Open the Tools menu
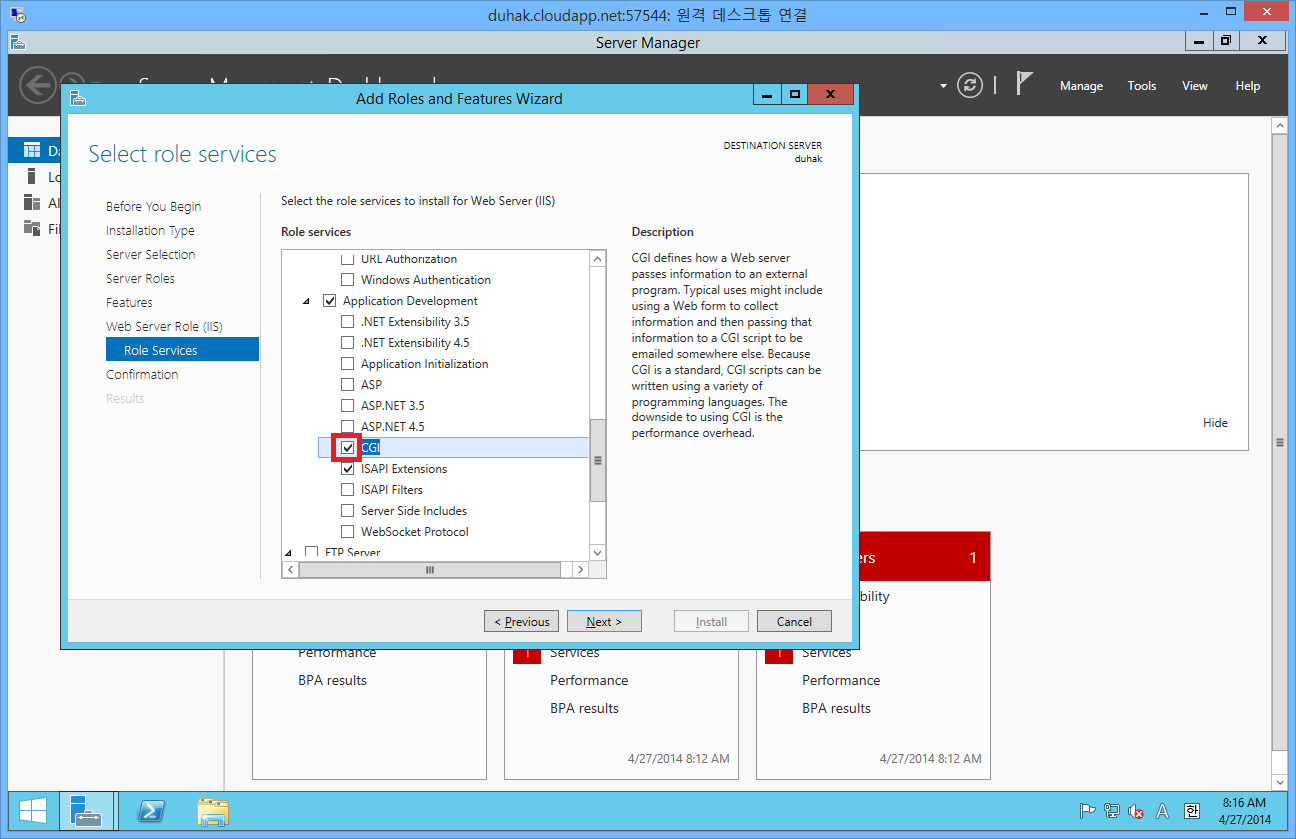Screen dimensions: 1296x839 pos(1142,86)
